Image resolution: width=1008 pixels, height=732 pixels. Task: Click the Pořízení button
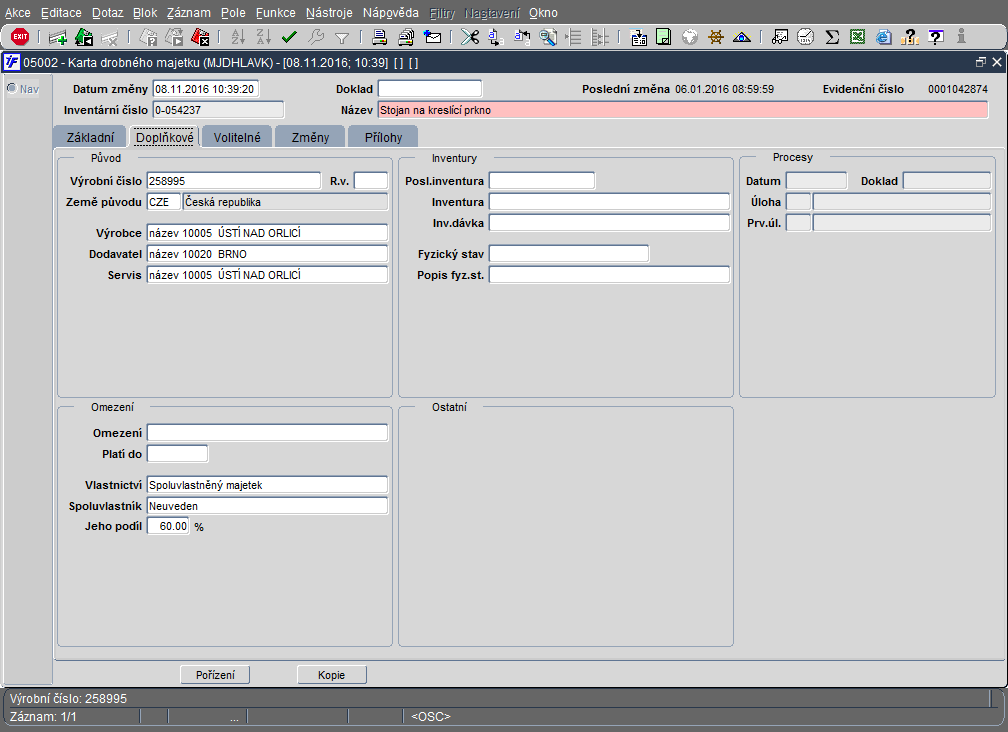coord(215,675)
